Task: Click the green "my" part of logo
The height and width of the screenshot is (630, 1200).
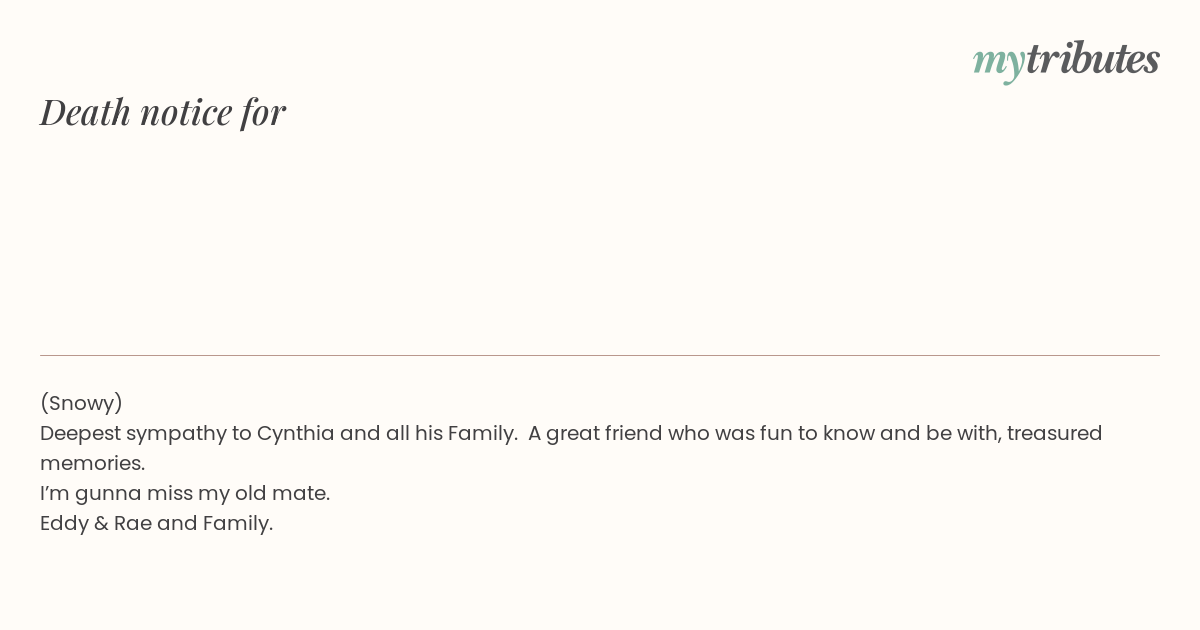Action: (x=999, y=63)
